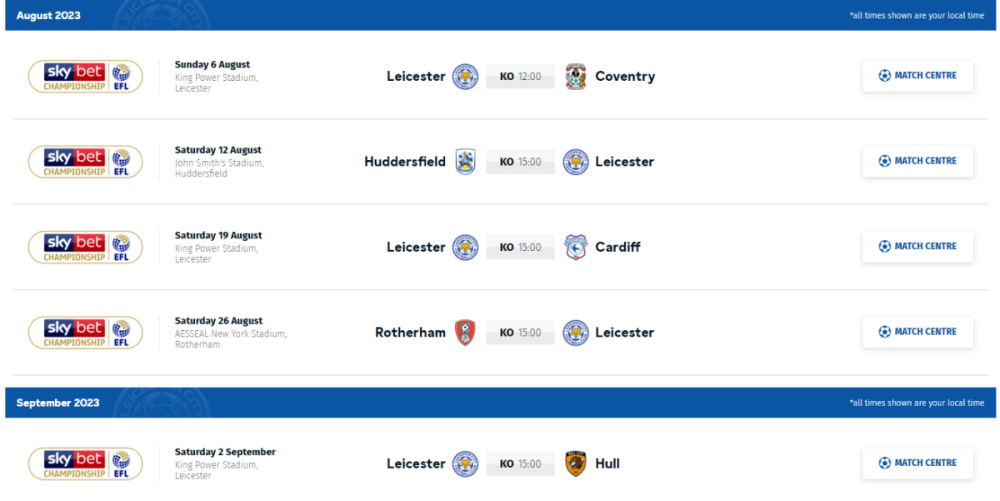Open Match Centre for Leicester vs Hull
Screen dimensions: 1000x501
917,463
